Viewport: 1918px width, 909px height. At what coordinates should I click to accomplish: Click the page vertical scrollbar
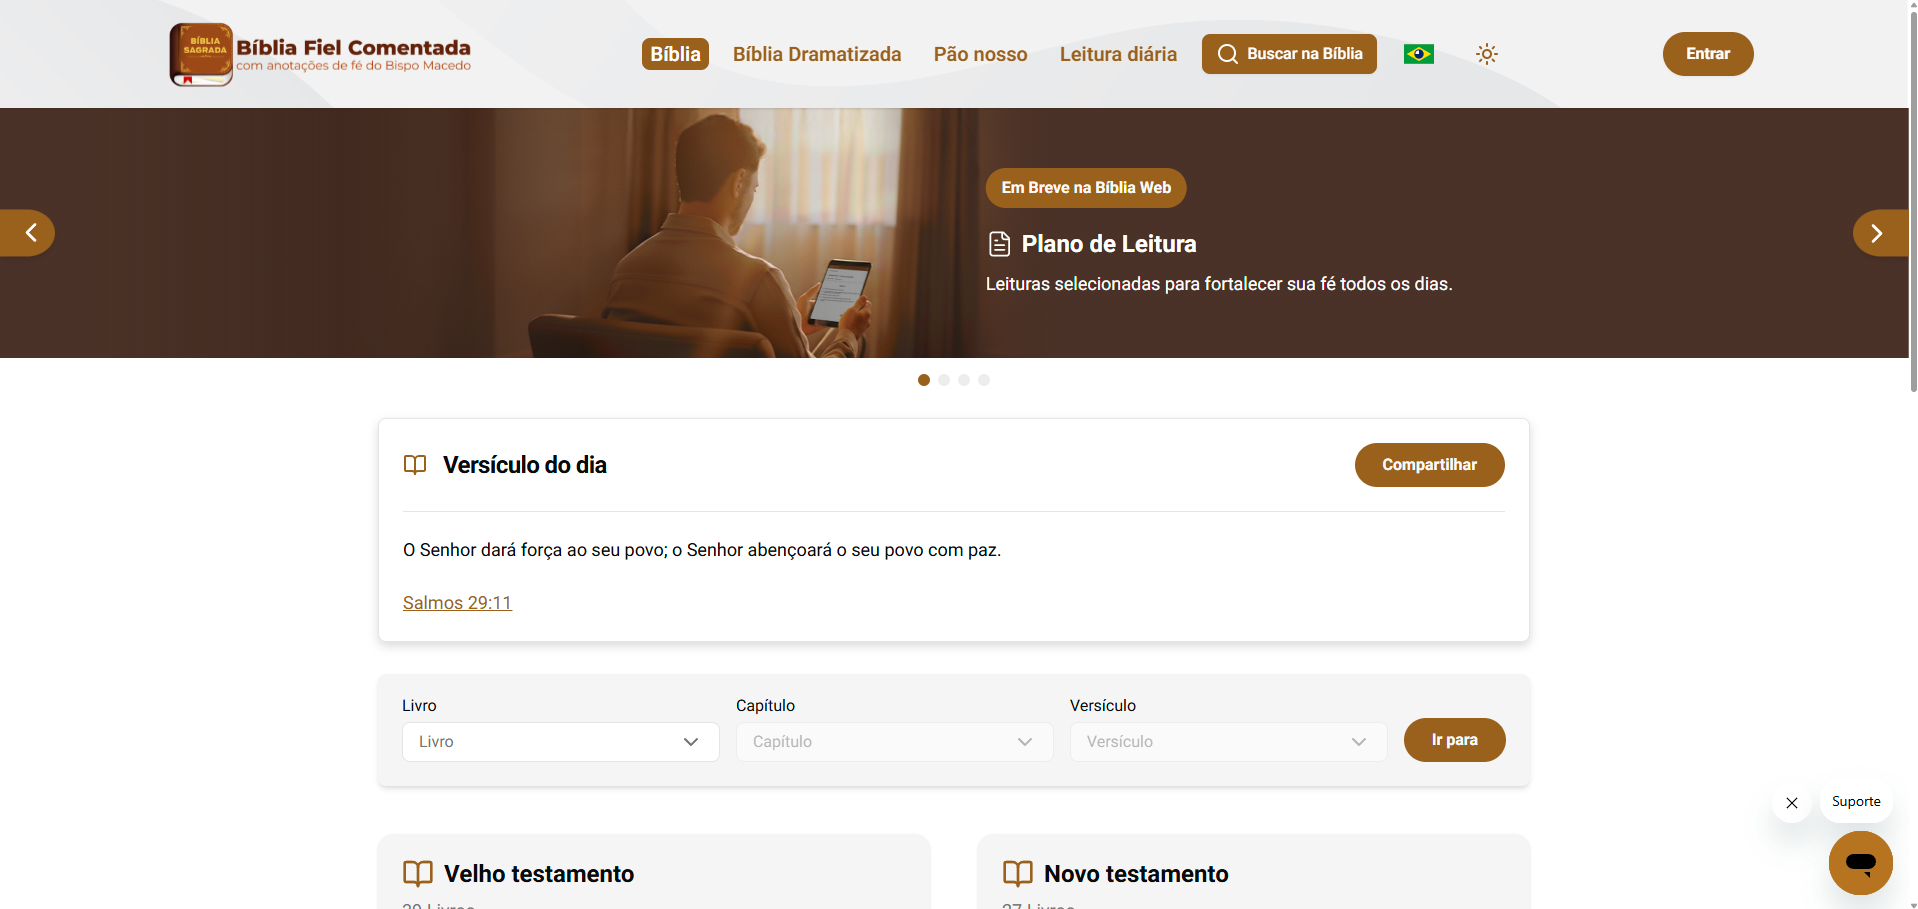(1913, 200)
